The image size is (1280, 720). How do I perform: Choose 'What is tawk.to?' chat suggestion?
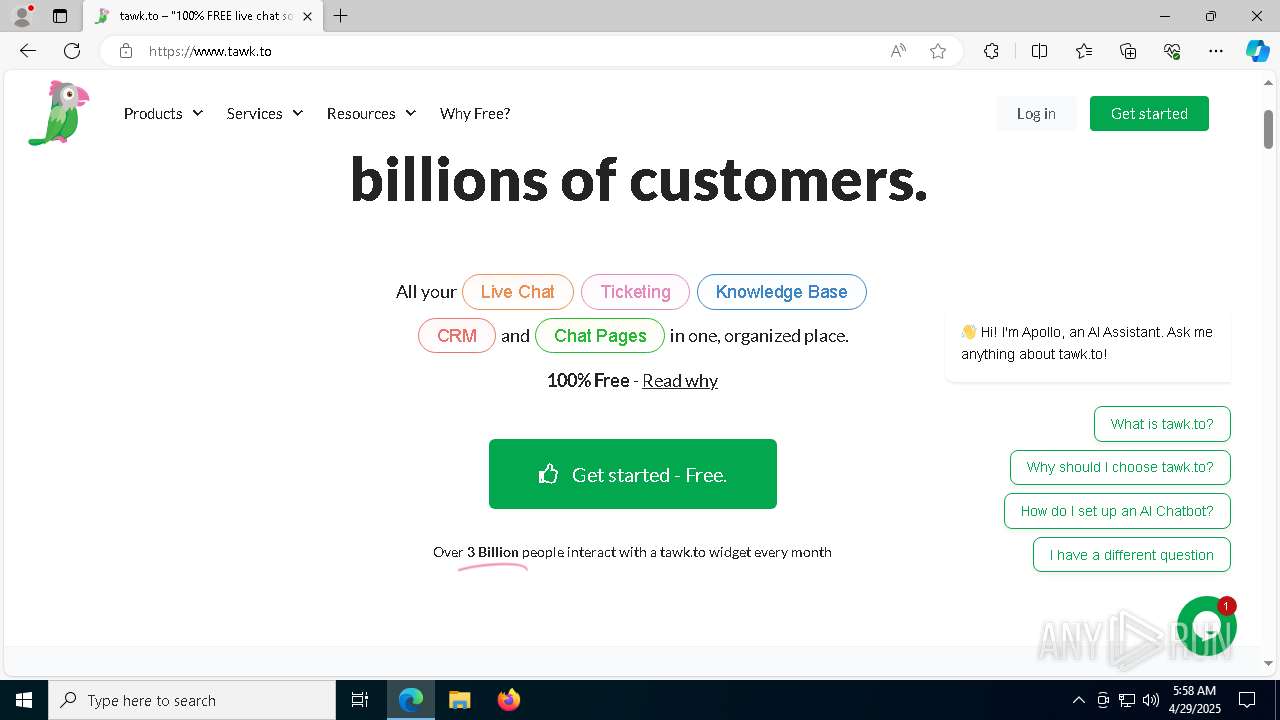1162,424
